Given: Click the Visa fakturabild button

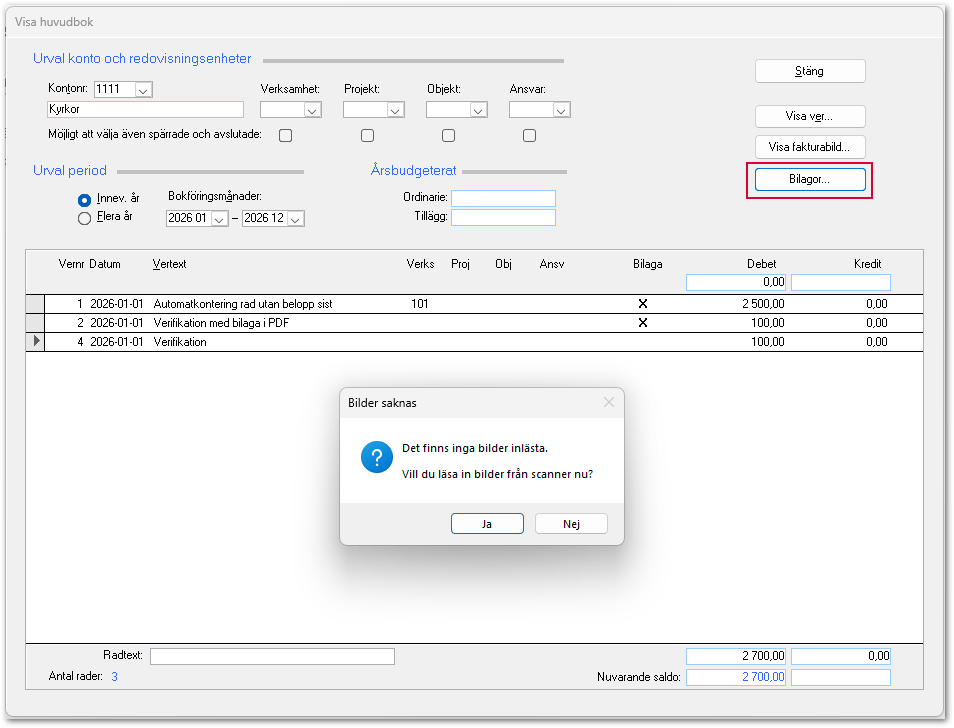Looking at the screenshot, I should click(810, 147).
